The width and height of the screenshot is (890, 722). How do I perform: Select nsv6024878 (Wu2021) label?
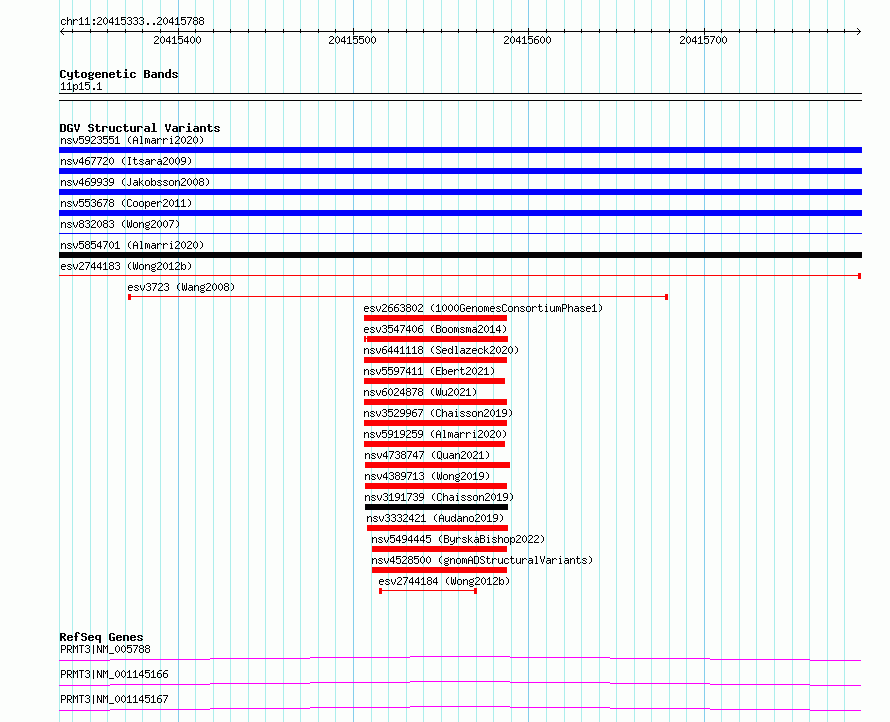pos(420,392)
